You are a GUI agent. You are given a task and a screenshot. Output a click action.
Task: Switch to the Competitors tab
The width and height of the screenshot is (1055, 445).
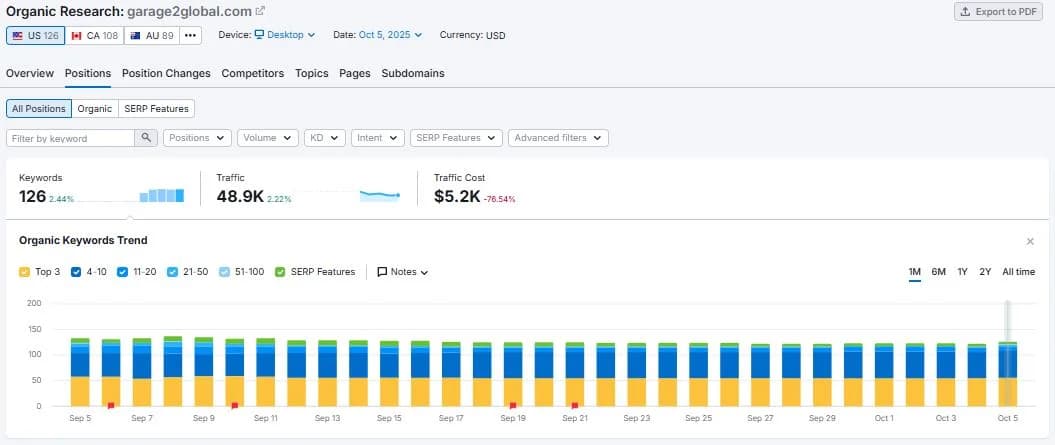252,73
